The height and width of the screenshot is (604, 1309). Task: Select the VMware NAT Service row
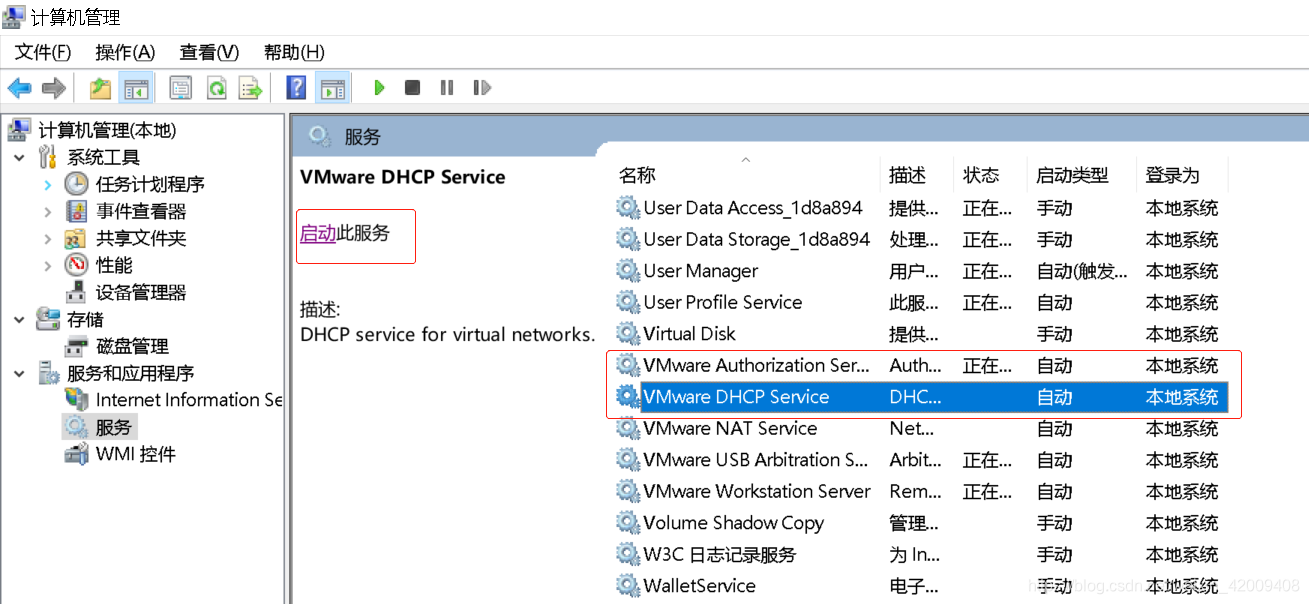(x=920, y=429)
